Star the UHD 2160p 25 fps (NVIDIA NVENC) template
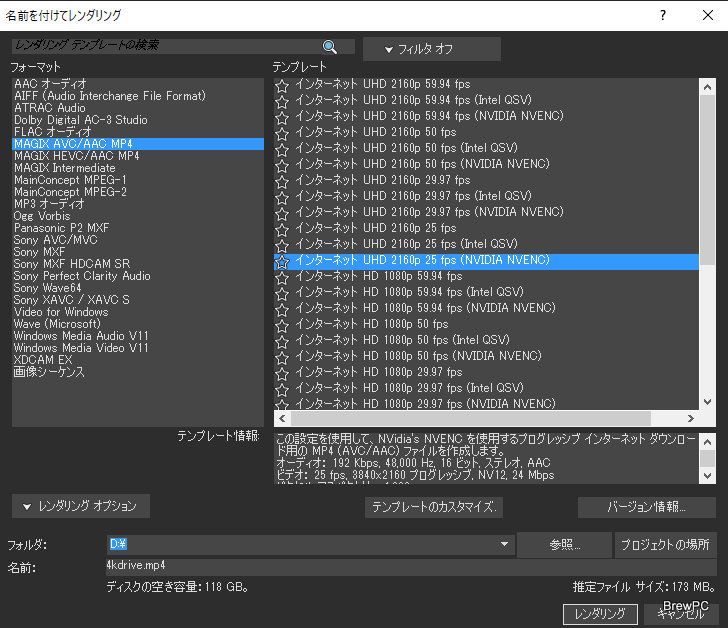Screen dimensions: 728x628 coord(282,260)
